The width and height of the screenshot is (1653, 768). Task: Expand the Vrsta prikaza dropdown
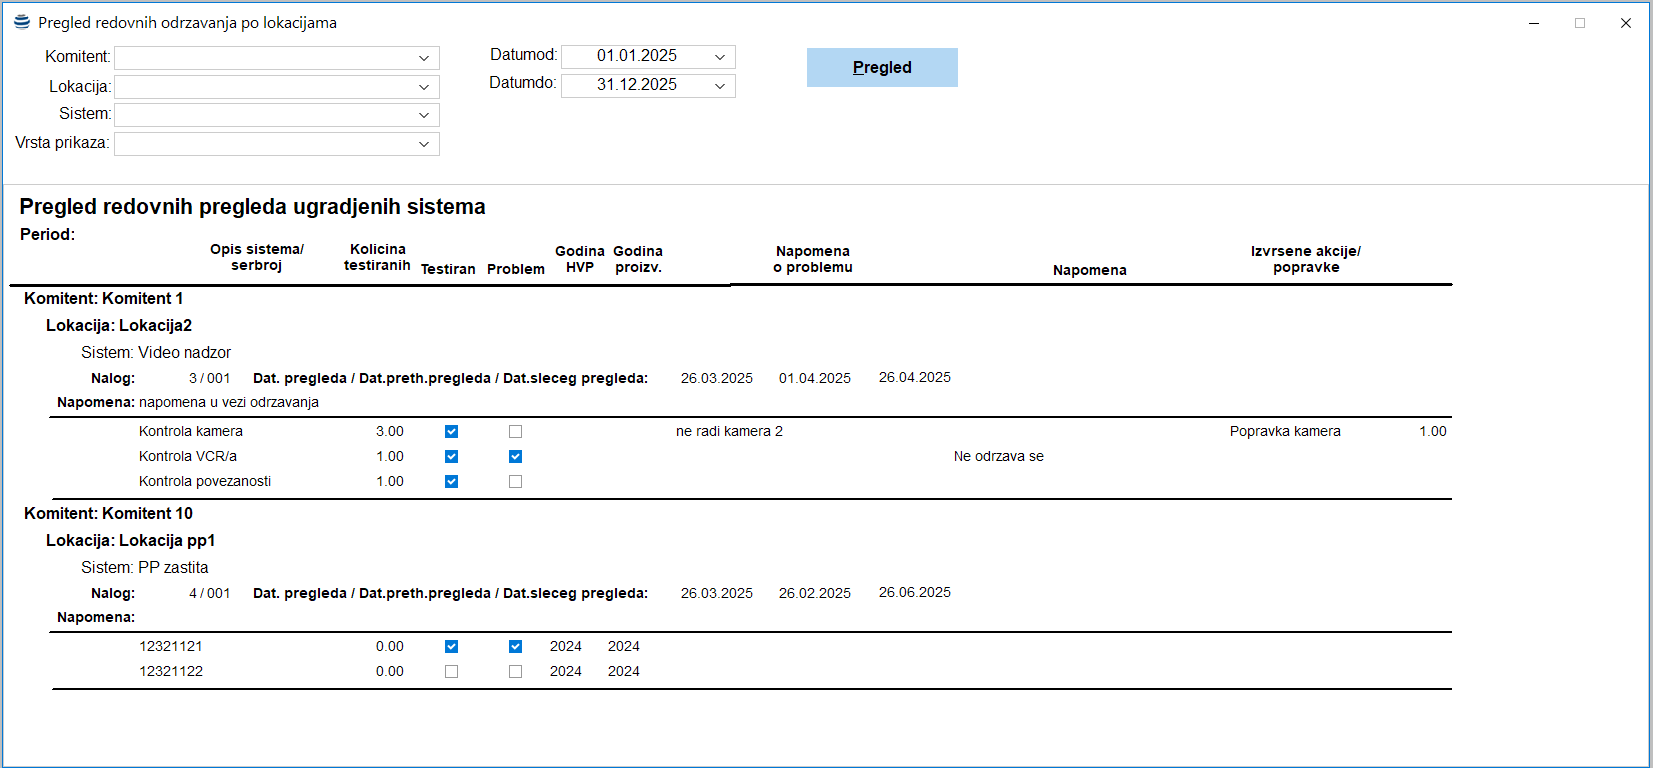[x=424, y=144]
